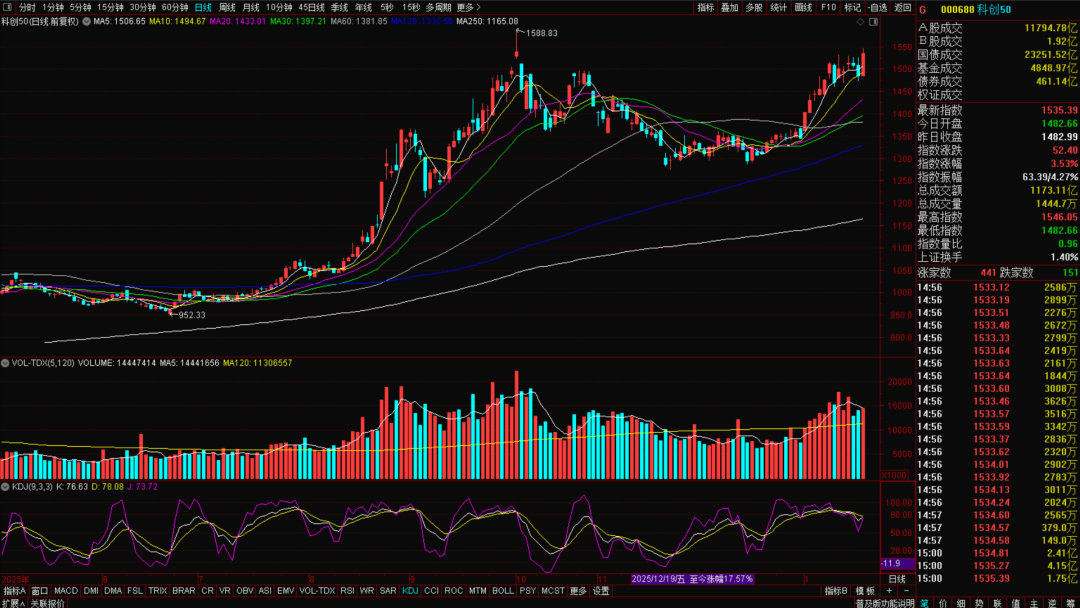Open the F10 company info
The width and height of the screenshot is (1080, 608).
(x=828, y=7)
